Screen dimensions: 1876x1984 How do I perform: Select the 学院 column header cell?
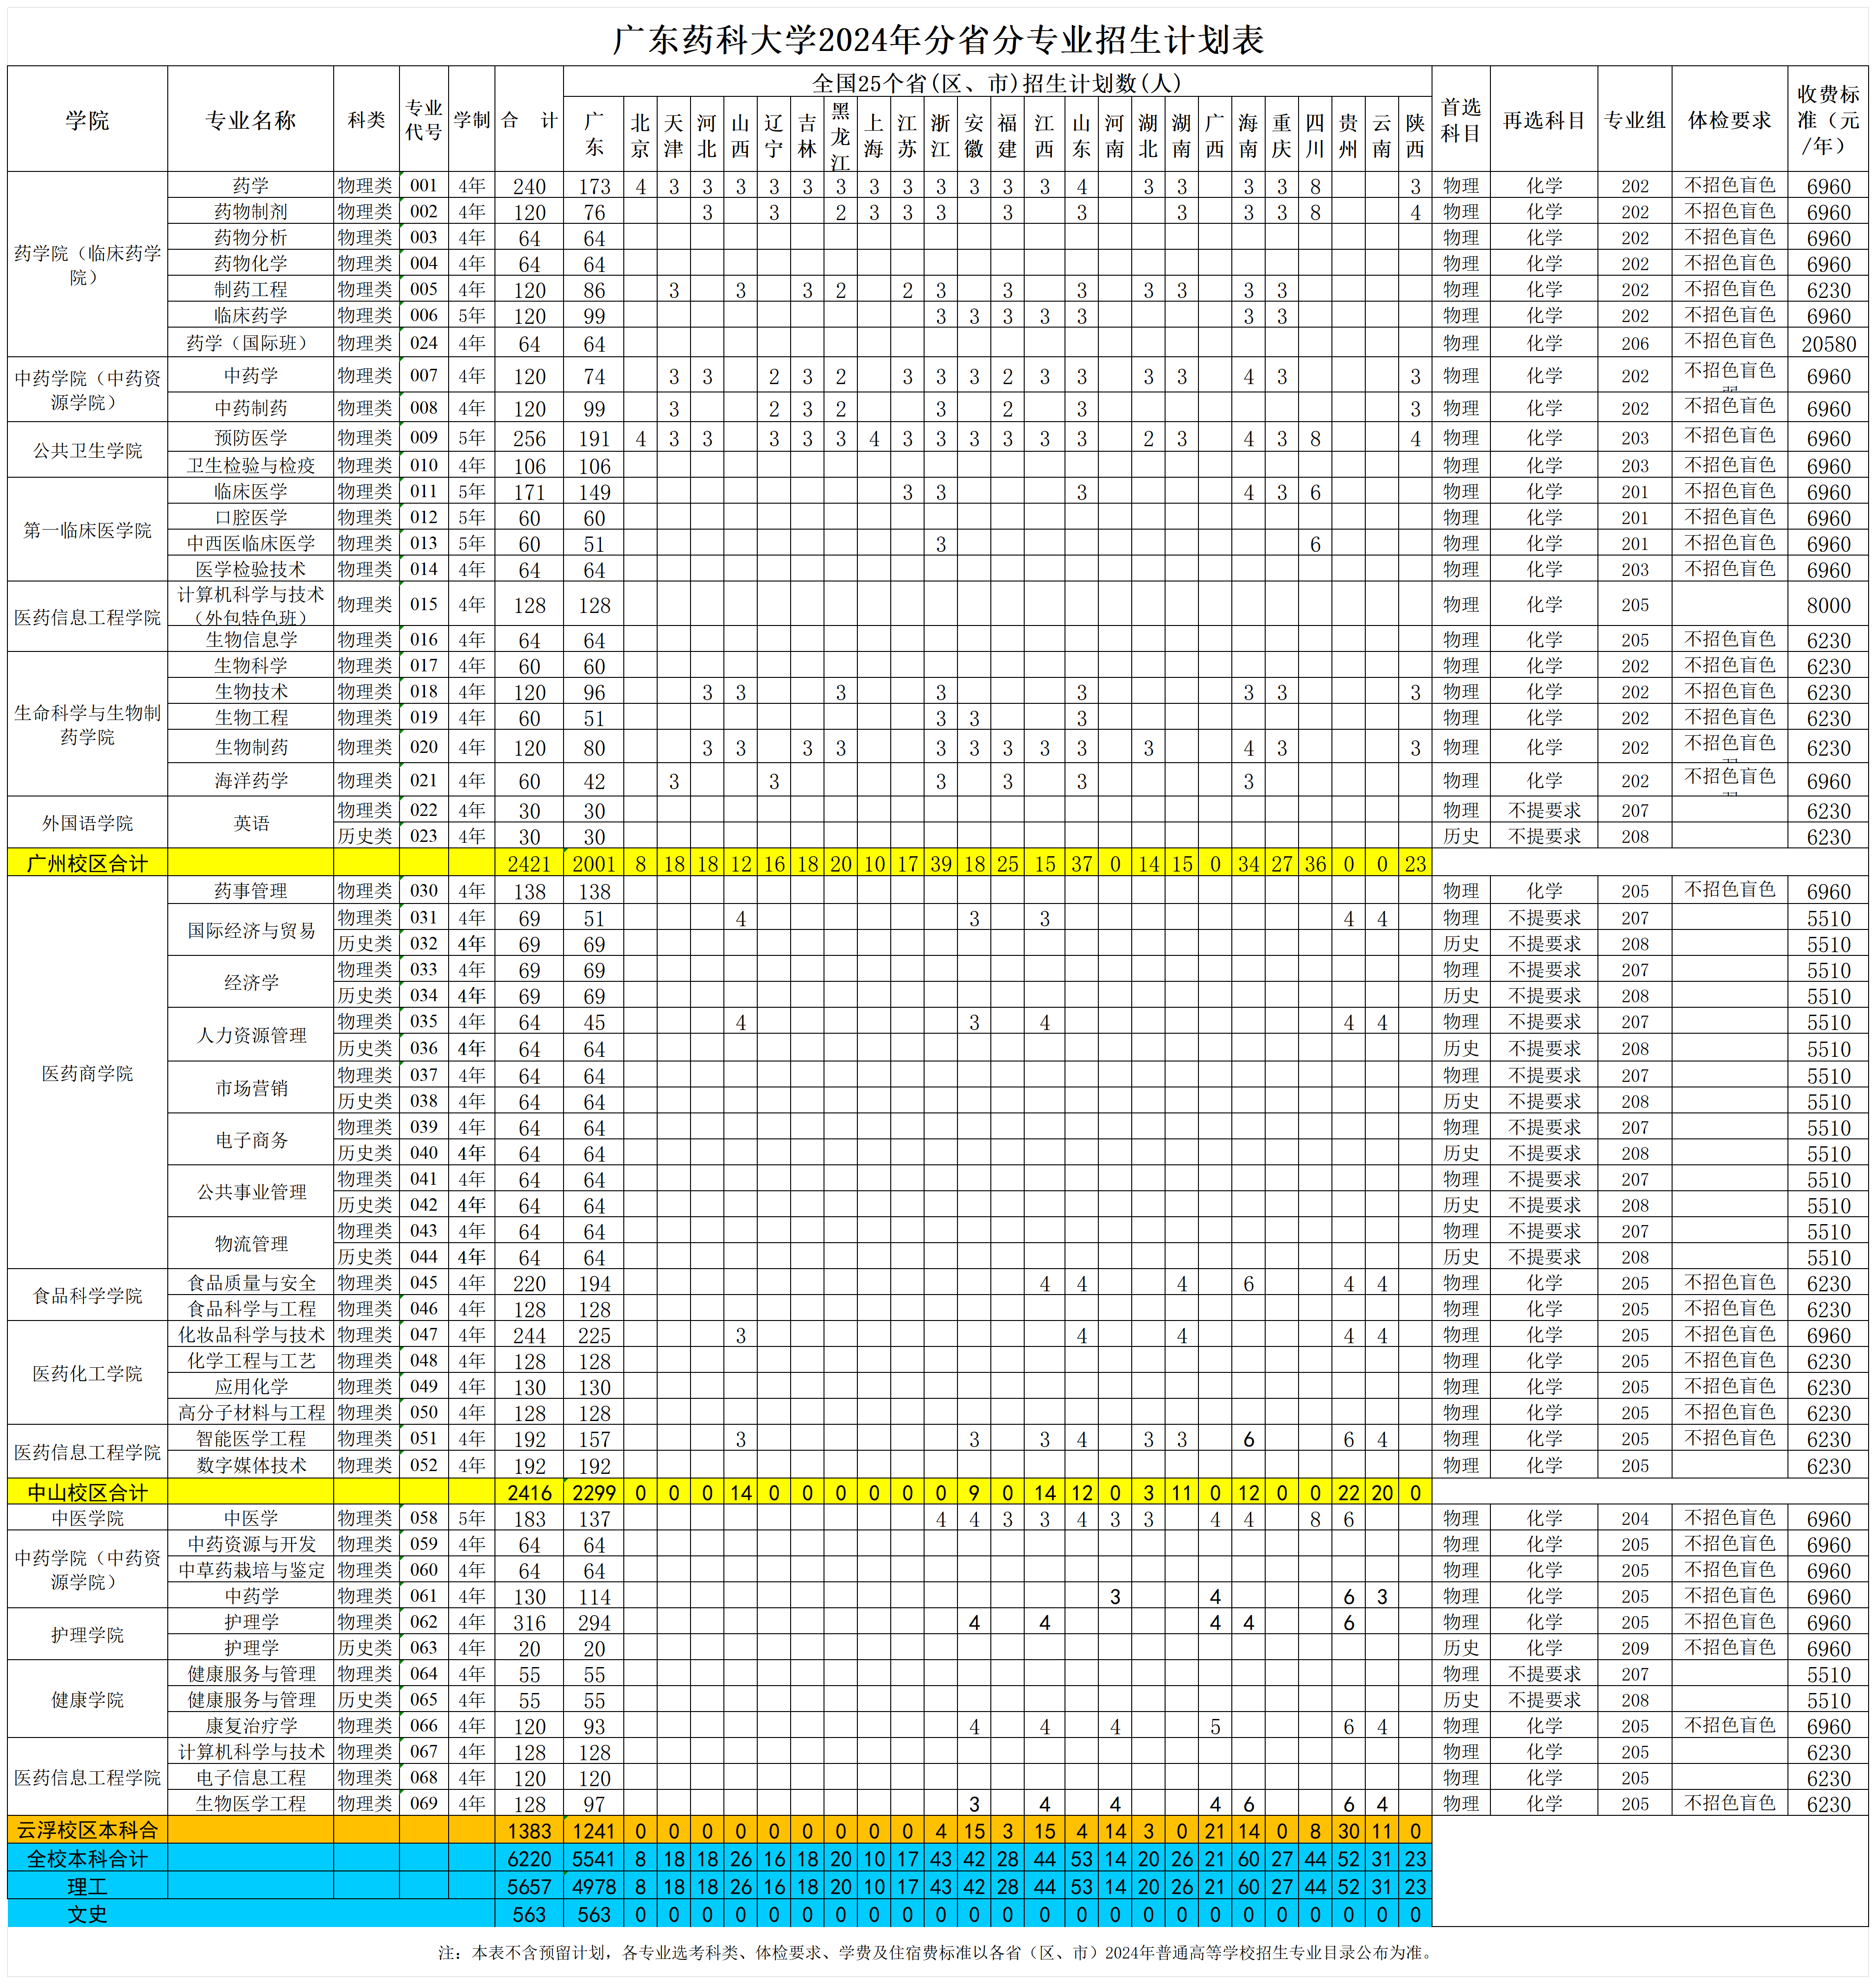pos(87,120)
